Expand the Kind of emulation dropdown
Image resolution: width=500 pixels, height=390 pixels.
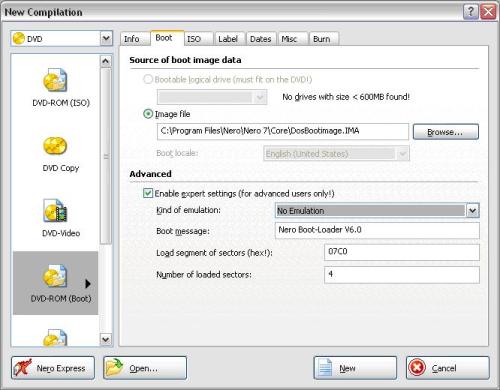point(472,211)
